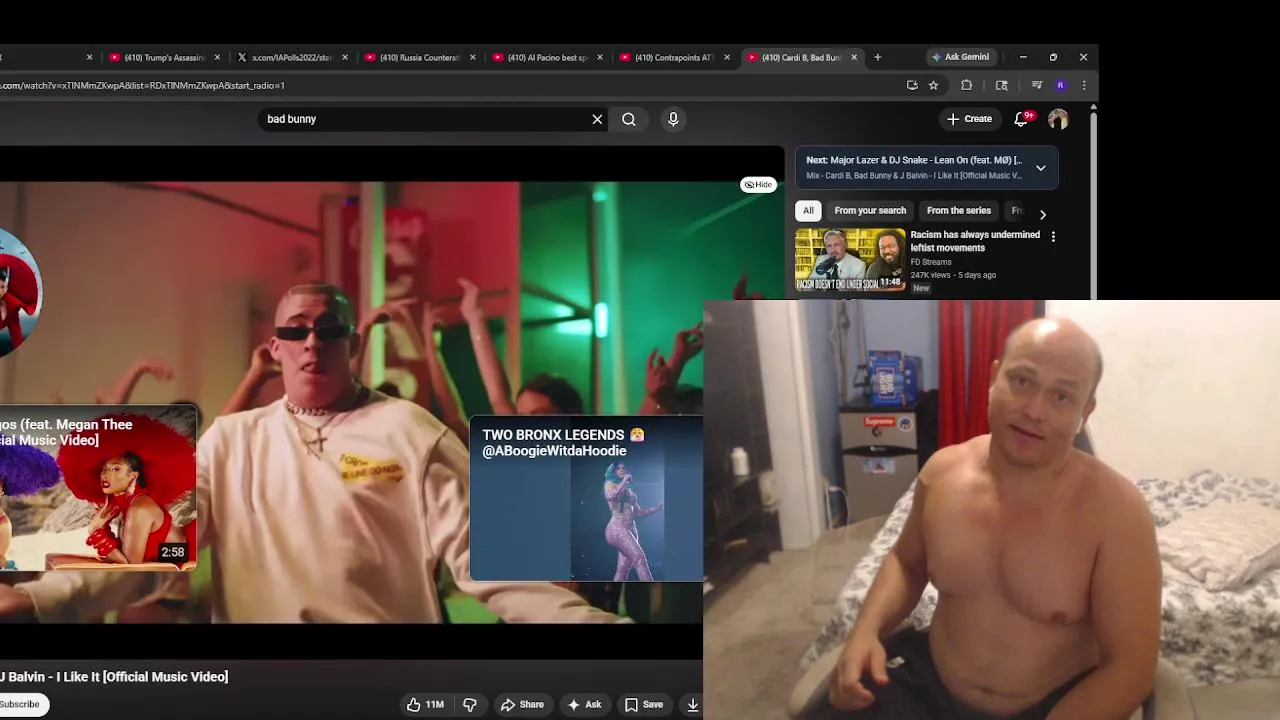
Task: Open a new browser tab
Action: (878, 57)
